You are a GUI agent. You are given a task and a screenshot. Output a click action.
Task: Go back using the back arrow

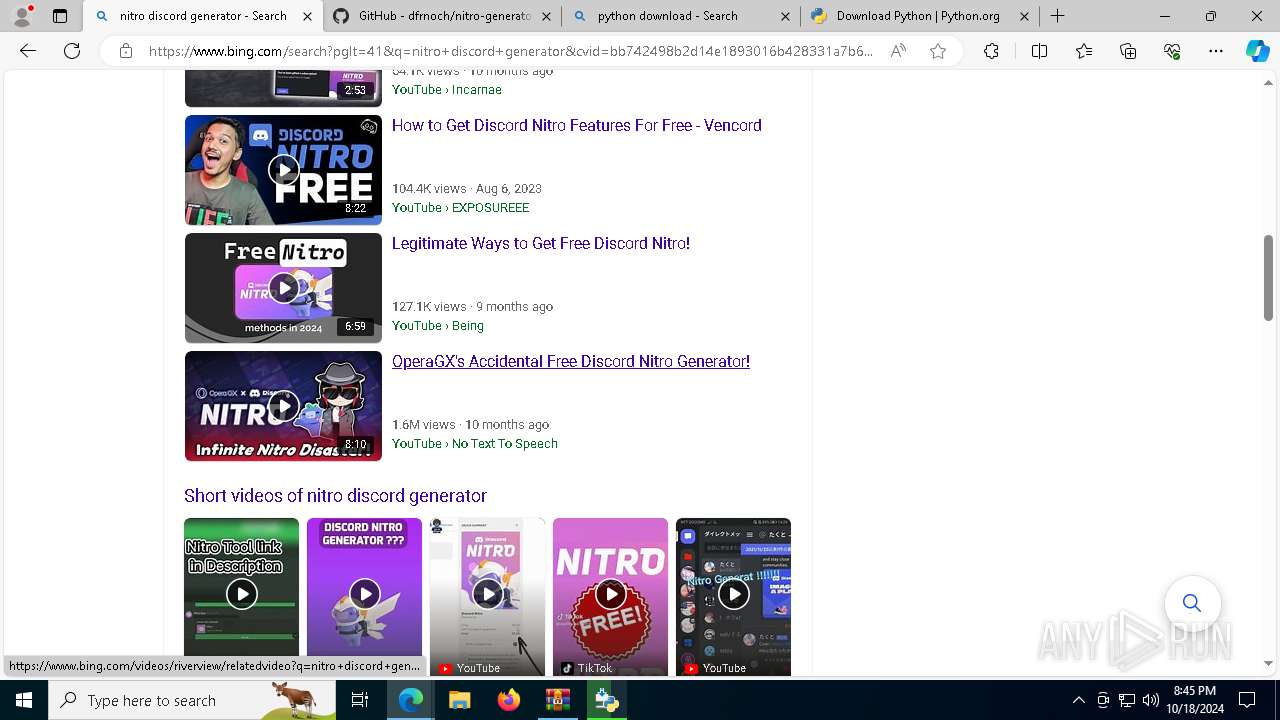28,51
